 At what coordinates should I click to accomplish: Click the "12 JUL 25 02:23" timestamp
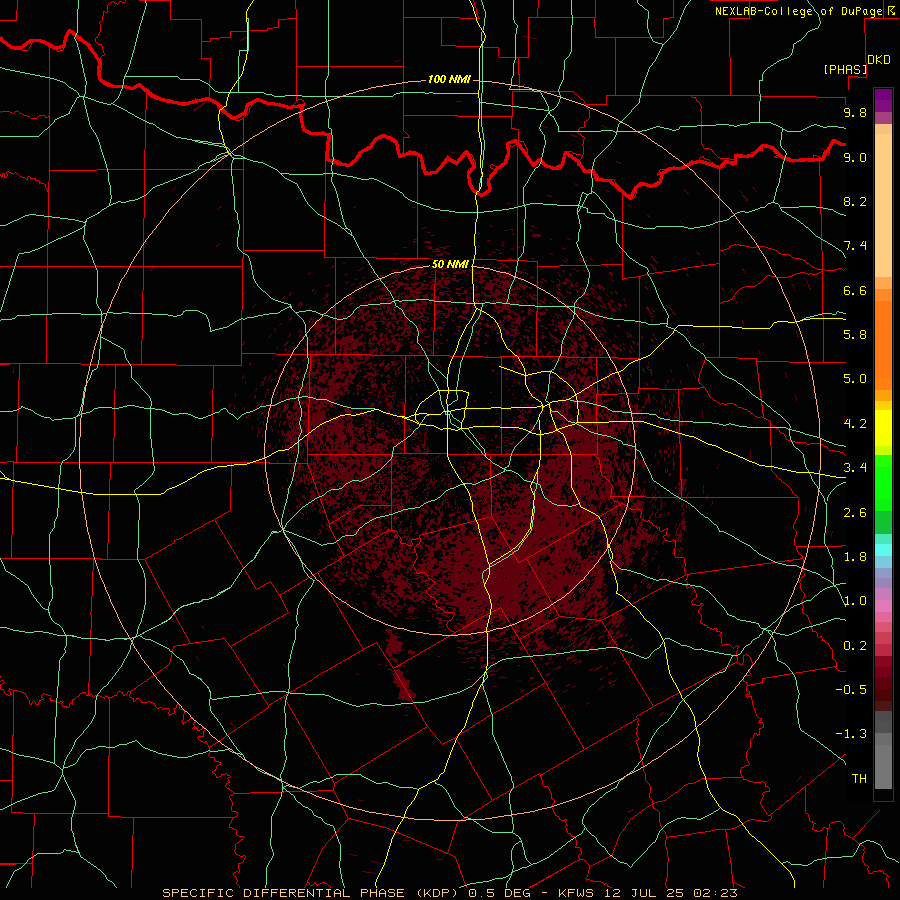click(x=670, y=893)
